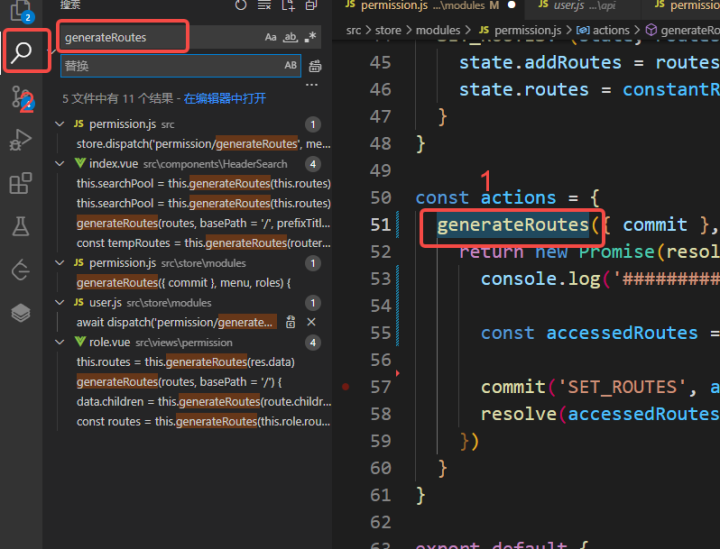
Task: Click the JS icon of user.js result file
Action: click(x=79, y=303)
